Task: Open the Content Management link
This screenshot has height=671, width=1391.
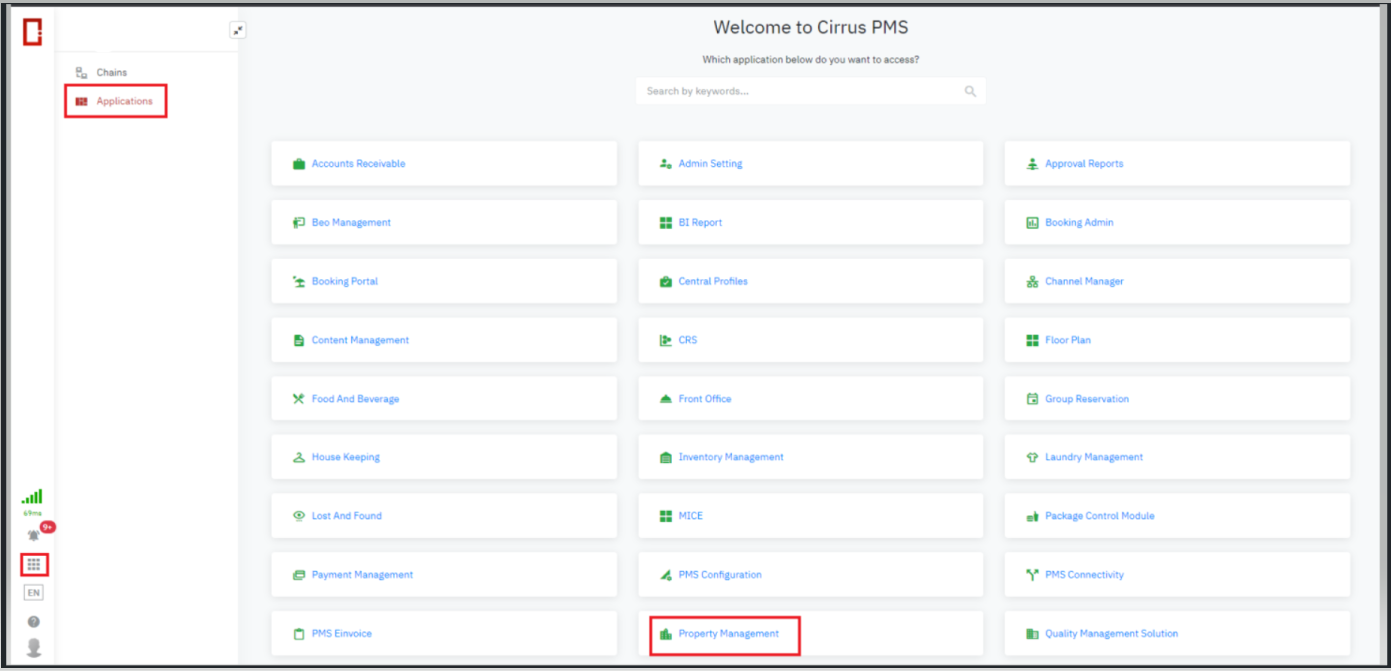Action: (x=360, y=340)
